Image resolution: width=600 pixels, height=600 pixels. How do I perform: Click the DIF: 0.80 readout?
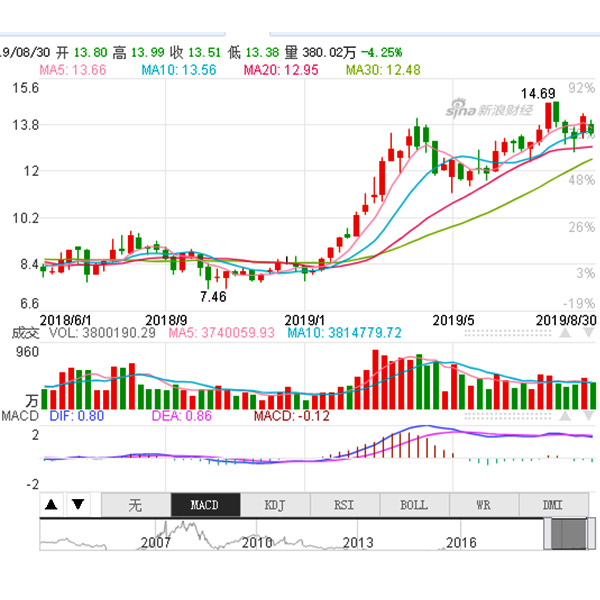(77, 416)
